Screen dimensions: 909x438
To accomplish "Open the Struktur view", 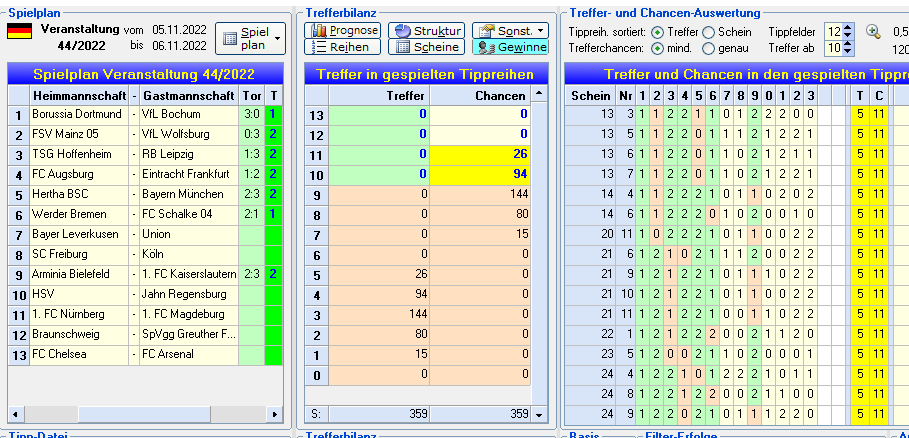I will (x=426, y=31).
